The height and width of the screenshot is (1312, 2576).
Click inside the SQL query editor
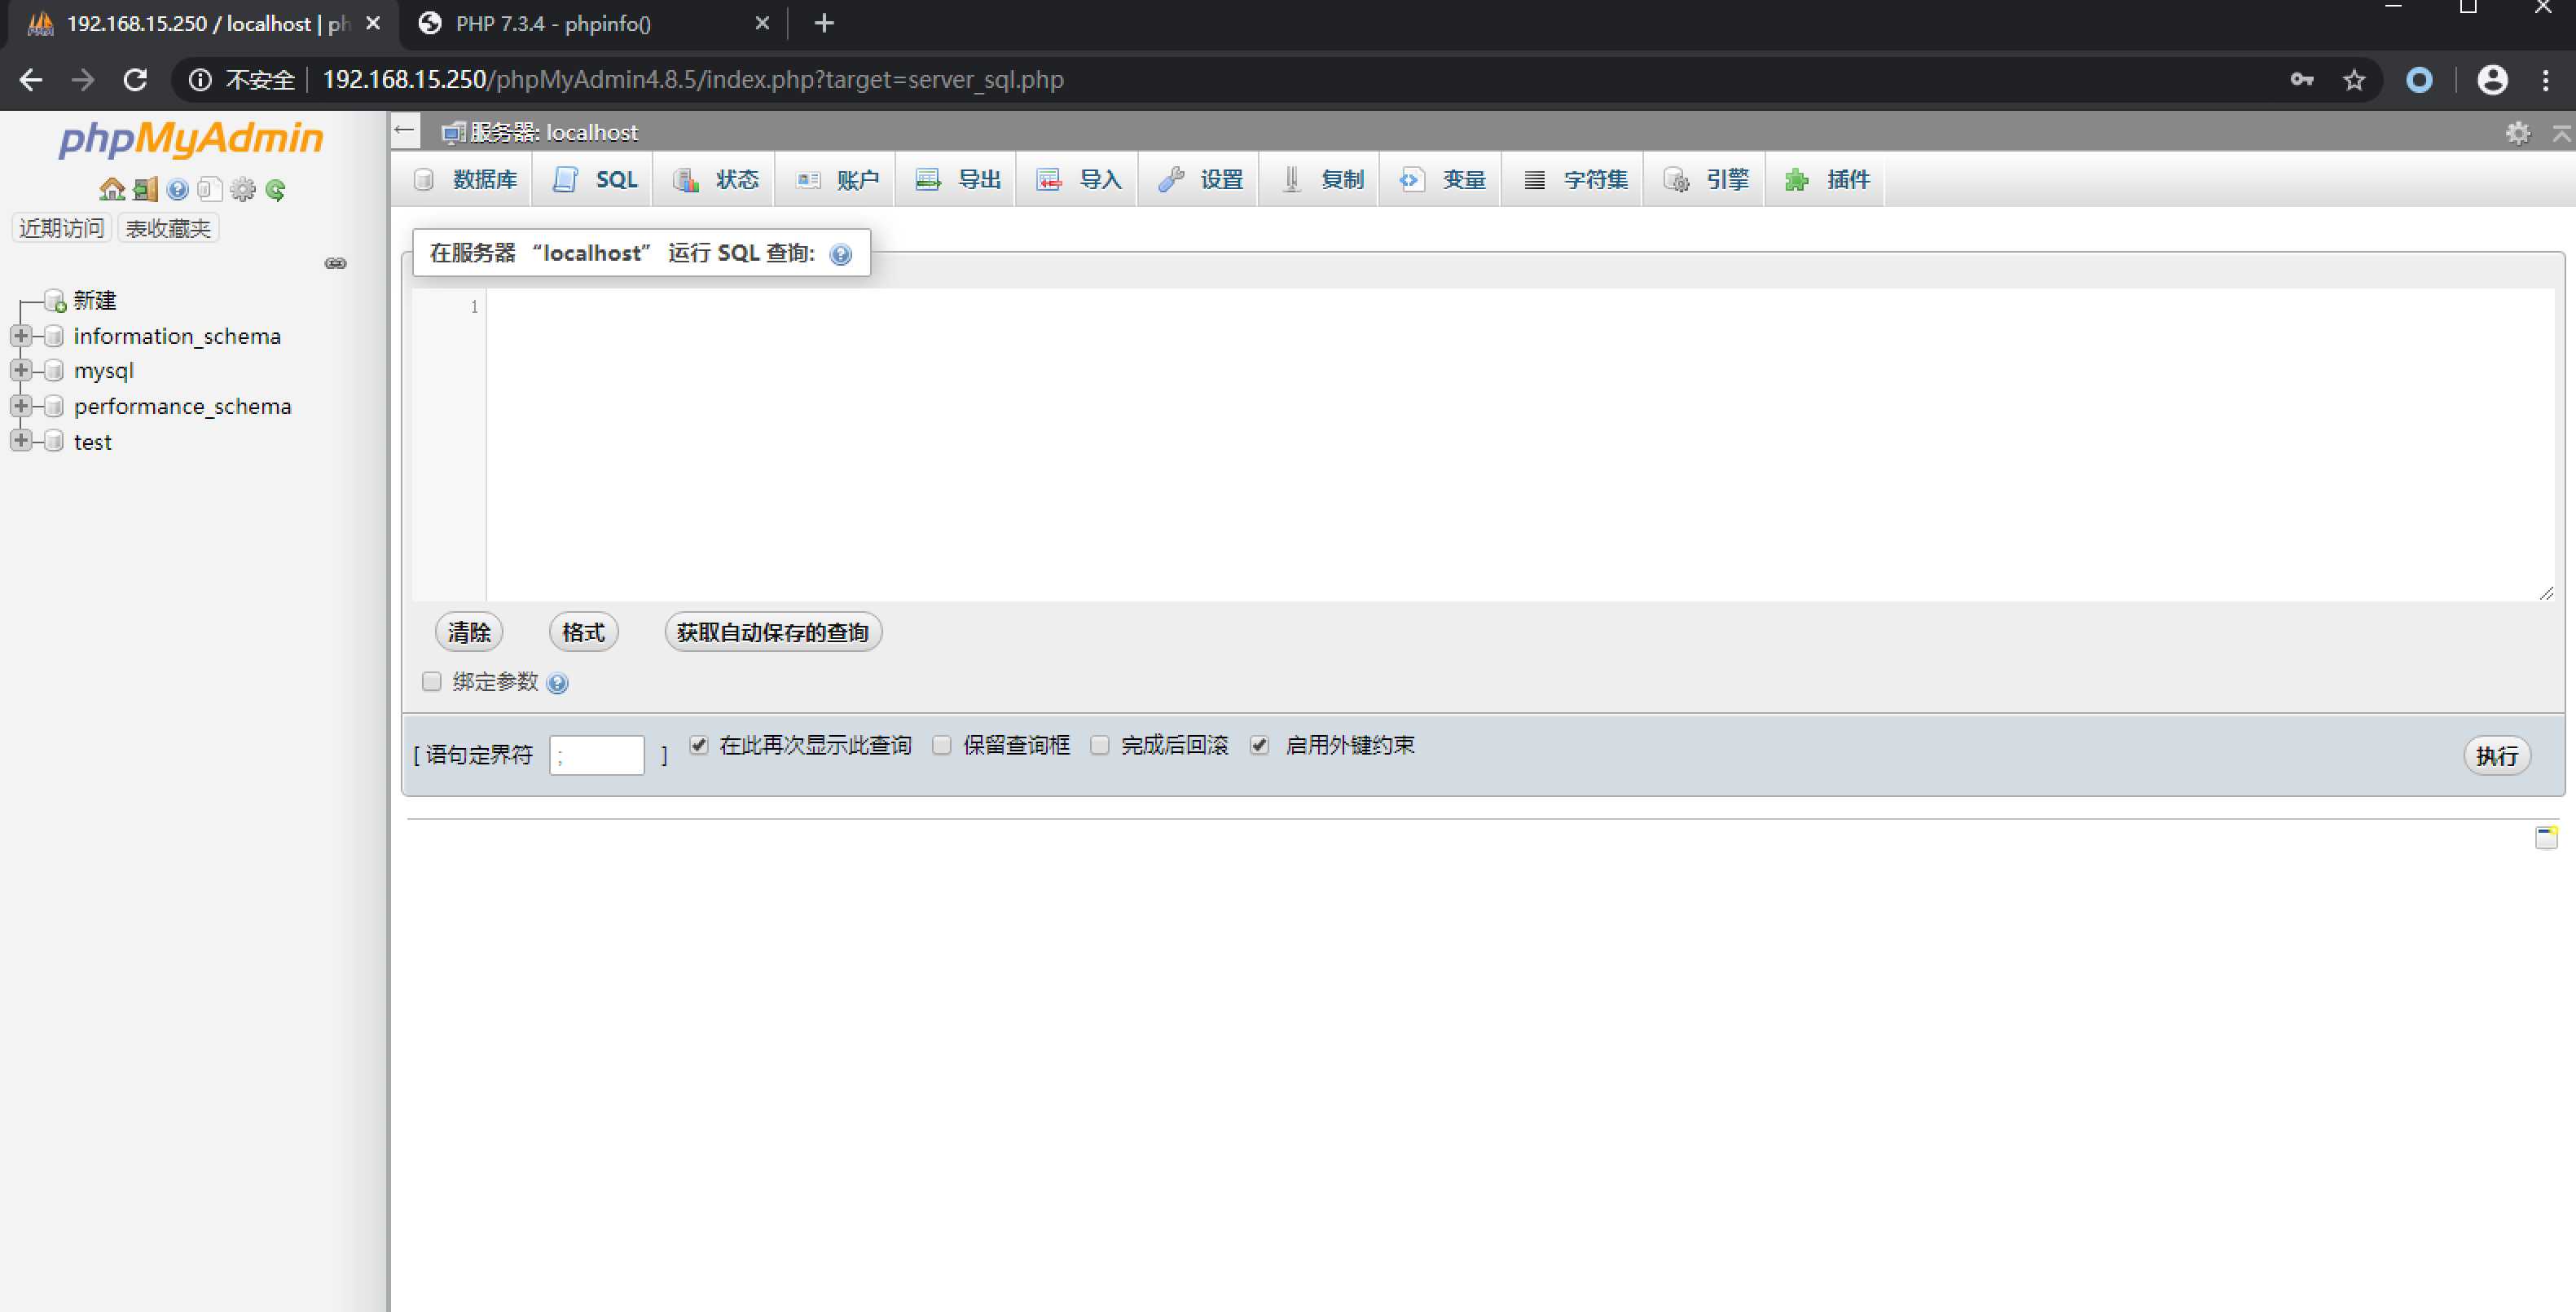1519,445
